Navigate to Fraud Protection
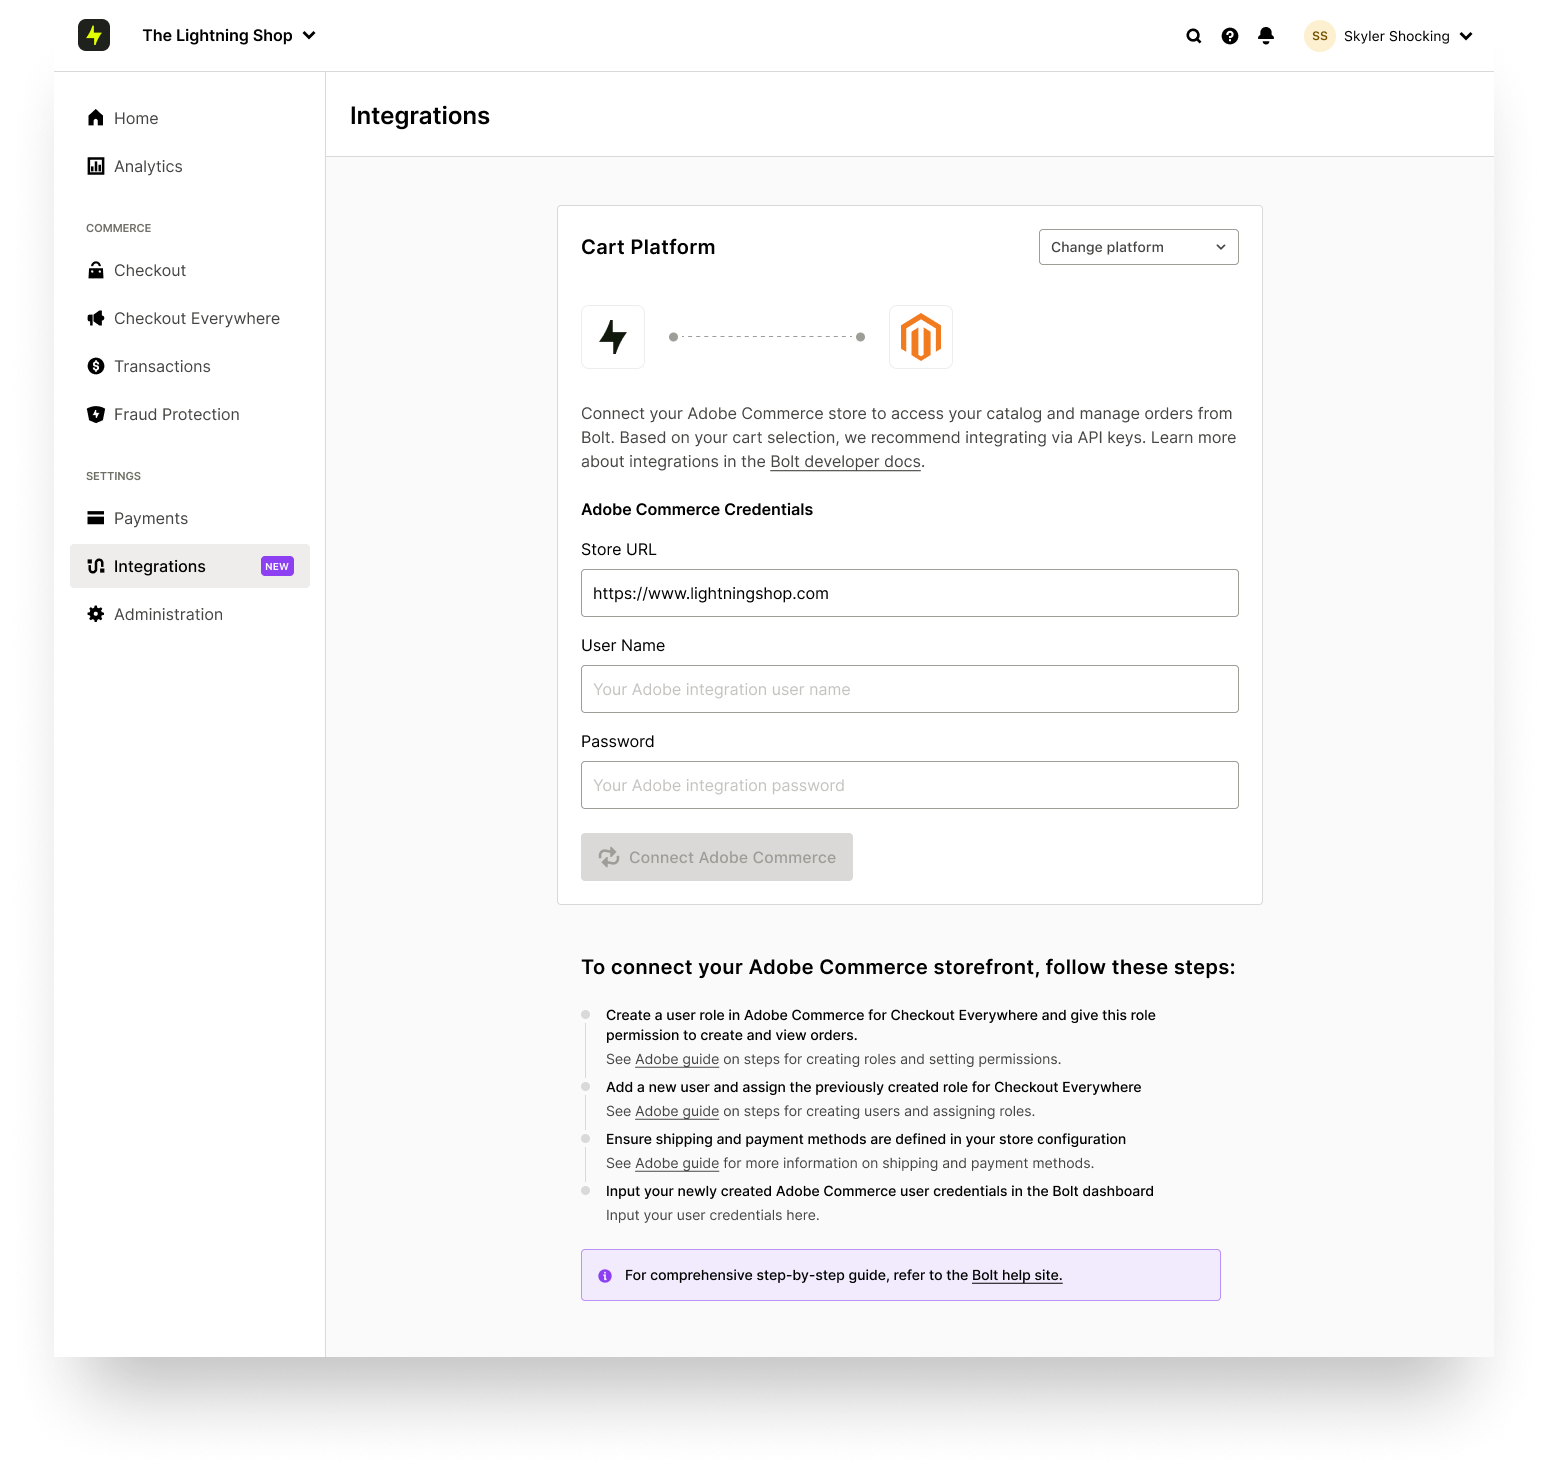Viewport: 1548px width, 1475px height. click(190, 414)
